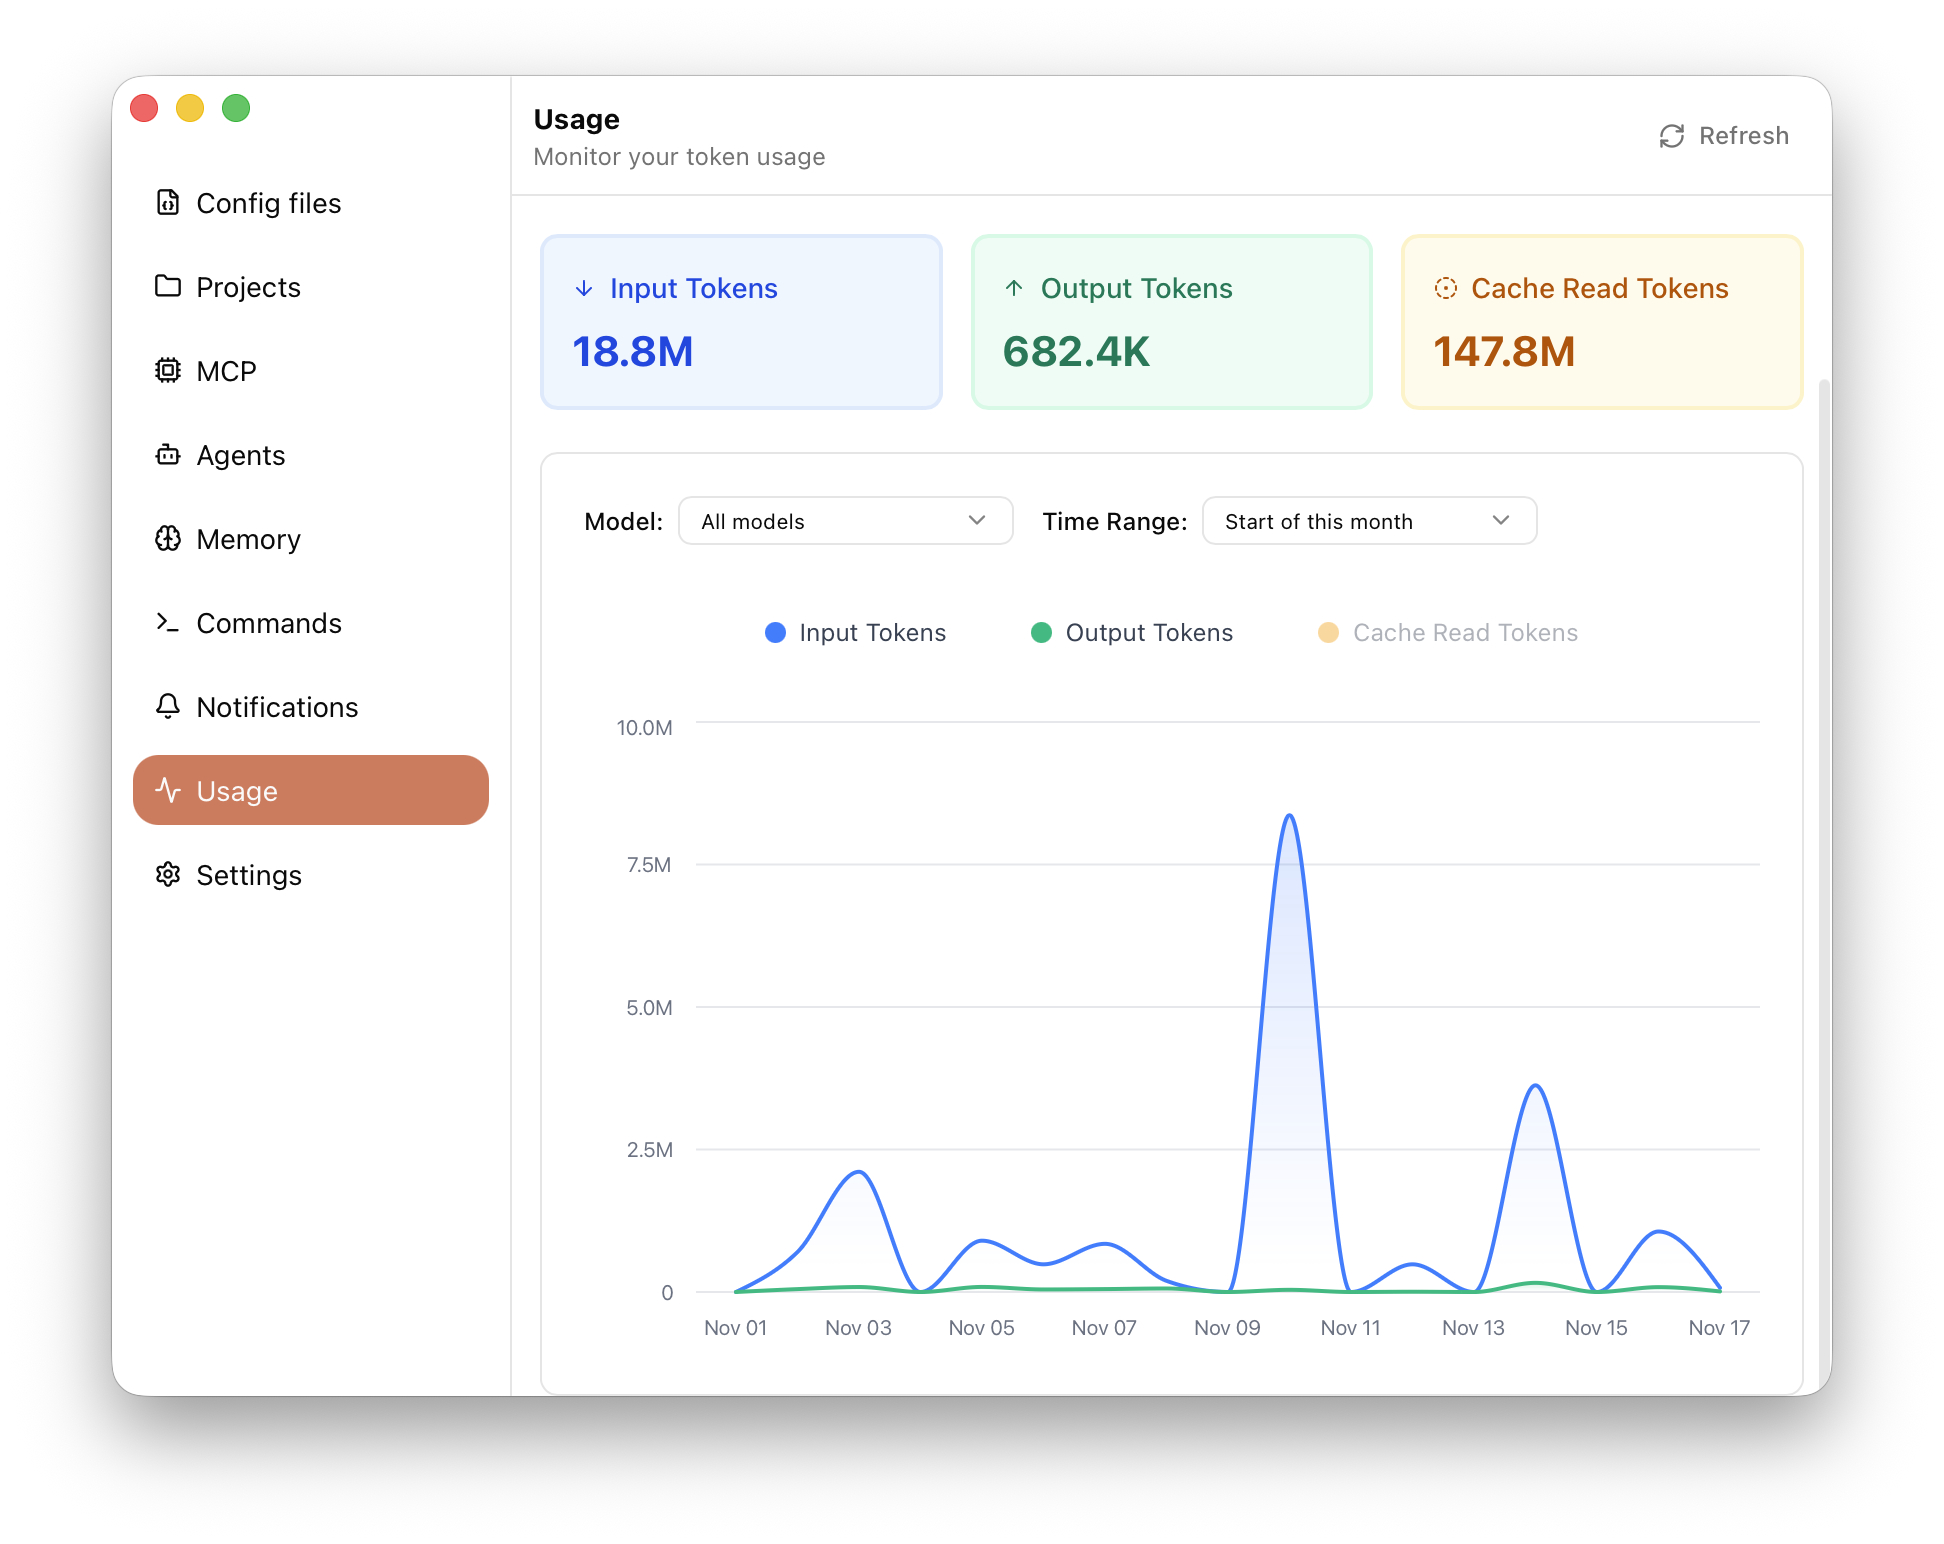
Task: Click the Config files document icon
Action: point(168,203)
